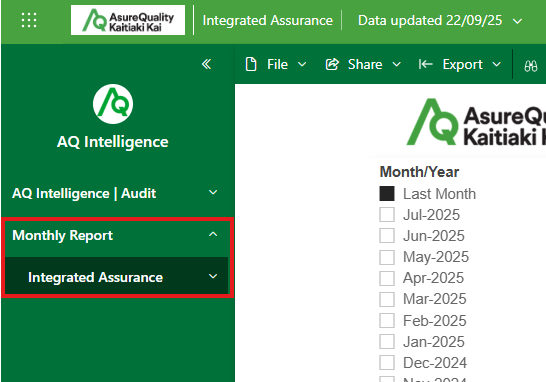Expand AQ Intelligence | Audit section chevron

pos(213,192)
